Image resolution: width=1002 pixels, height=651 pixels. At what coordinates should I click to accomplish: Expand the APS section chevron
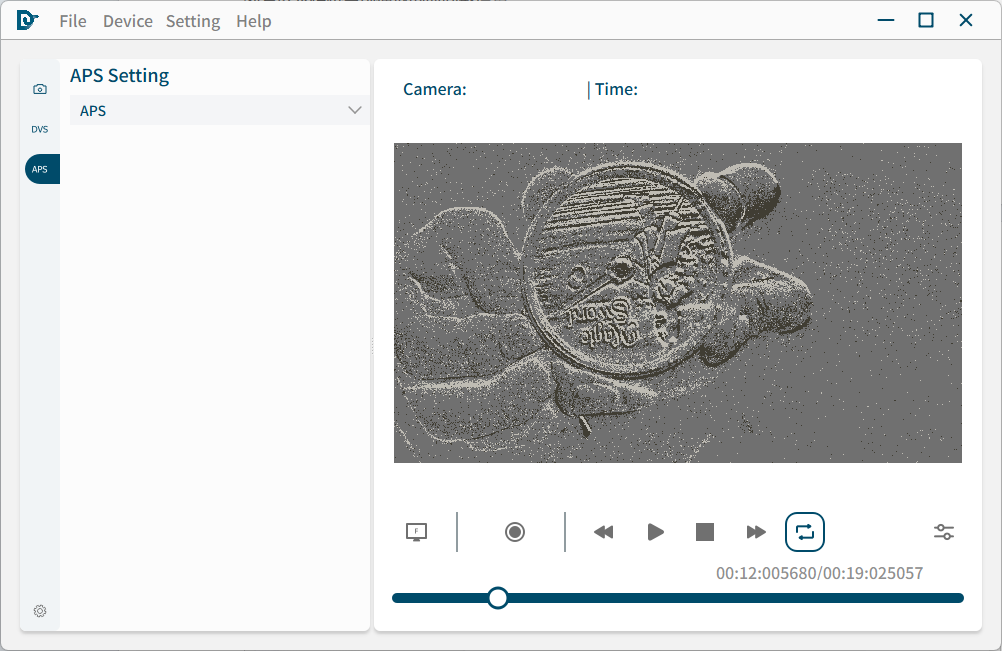[354, 110]
